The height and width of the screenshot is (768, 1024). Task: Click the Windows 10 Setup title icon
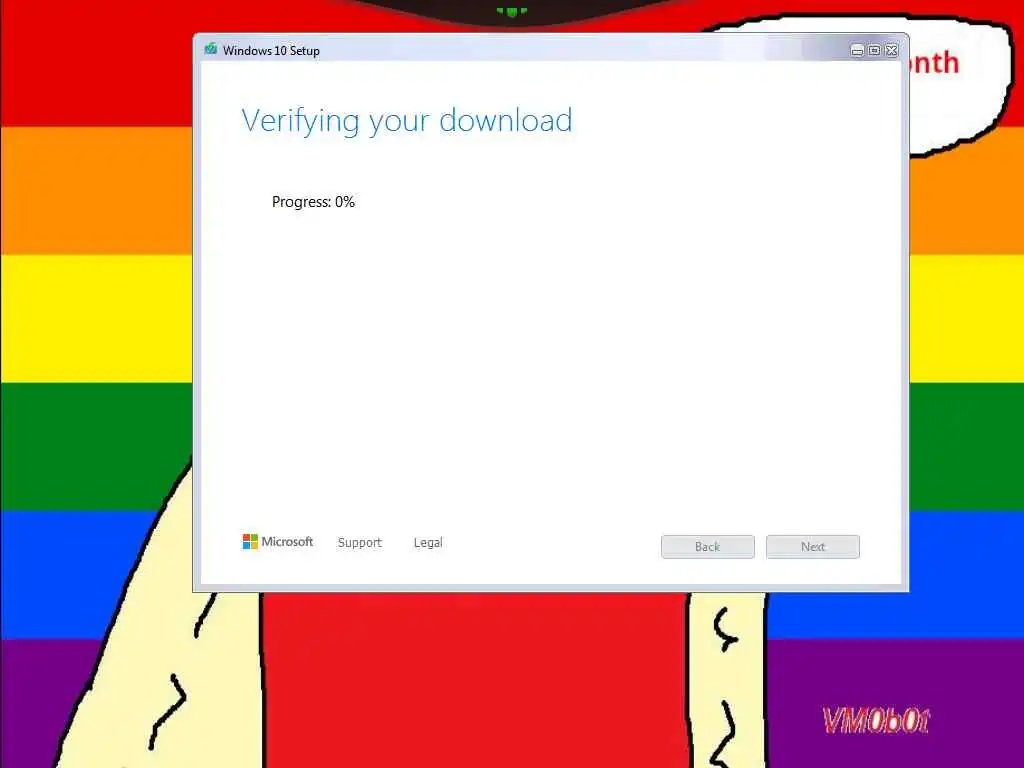210,50
